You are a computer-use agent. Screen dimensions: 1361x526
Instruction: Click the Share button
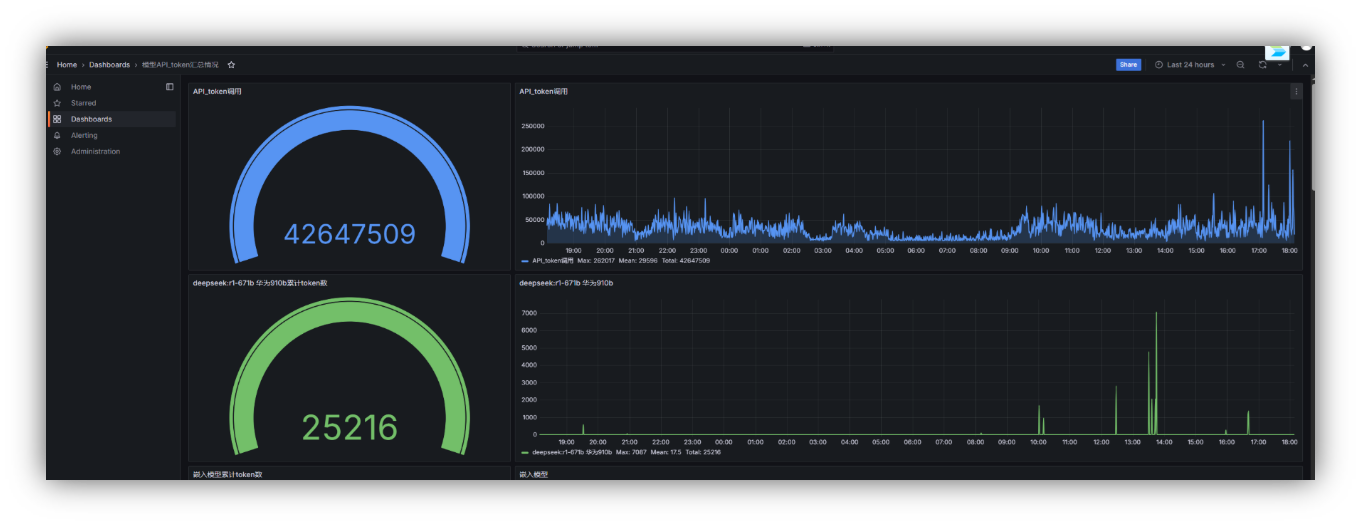pyautogui.click(x=1128, y=65)
